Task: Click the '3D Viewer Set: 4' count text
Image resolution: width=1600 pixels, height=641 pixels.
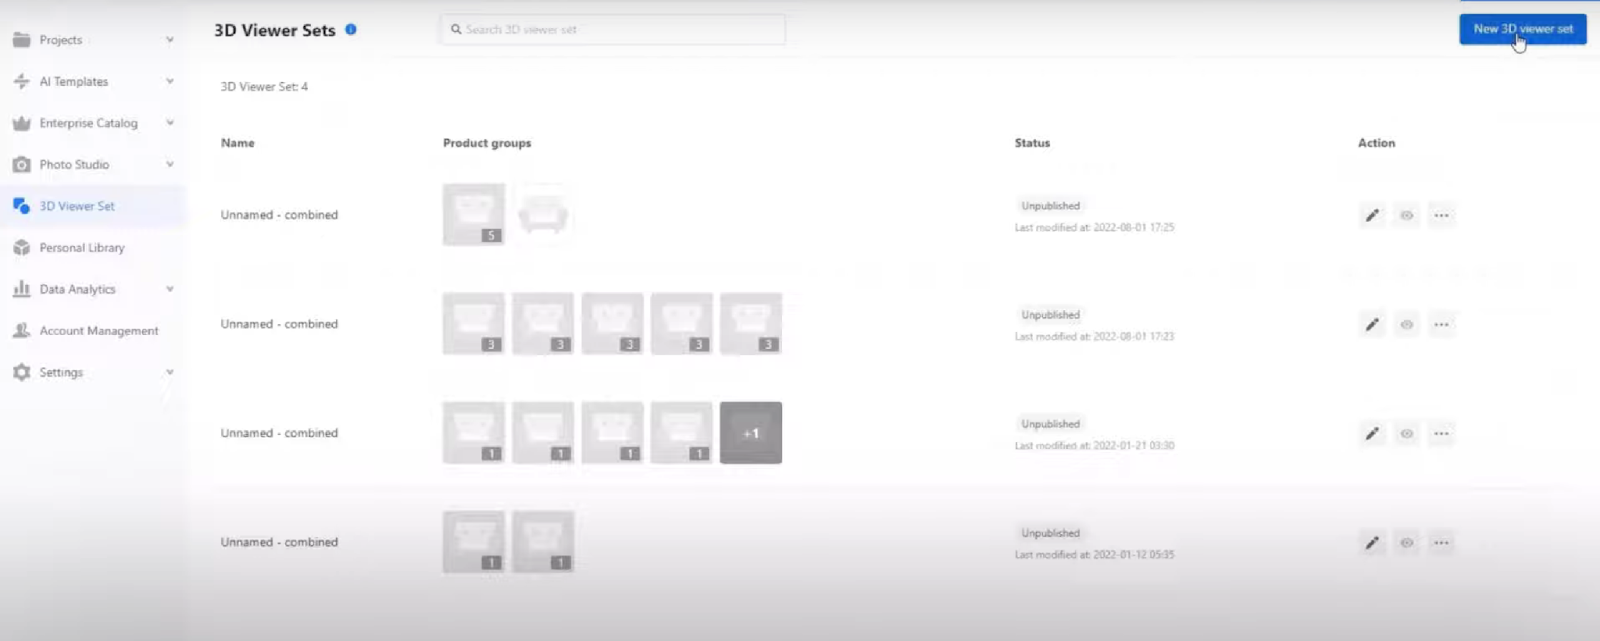Action: point(264,87)
